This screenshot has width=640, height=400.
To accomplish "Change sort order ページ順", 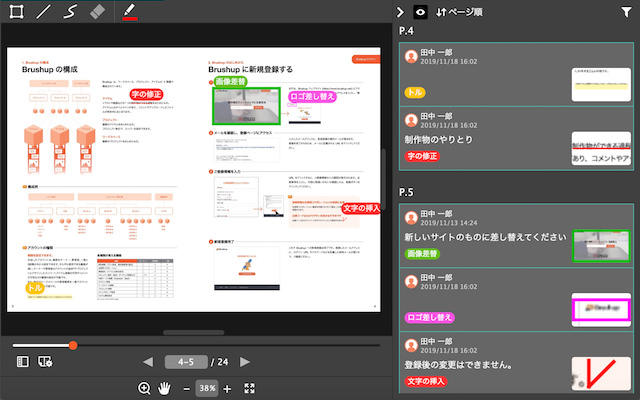I will [459, 12].
